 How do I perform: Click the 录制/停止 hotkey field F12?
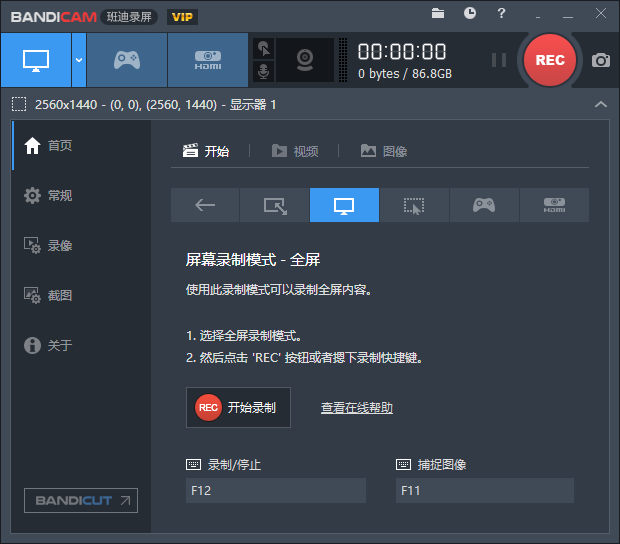point(276,491)
